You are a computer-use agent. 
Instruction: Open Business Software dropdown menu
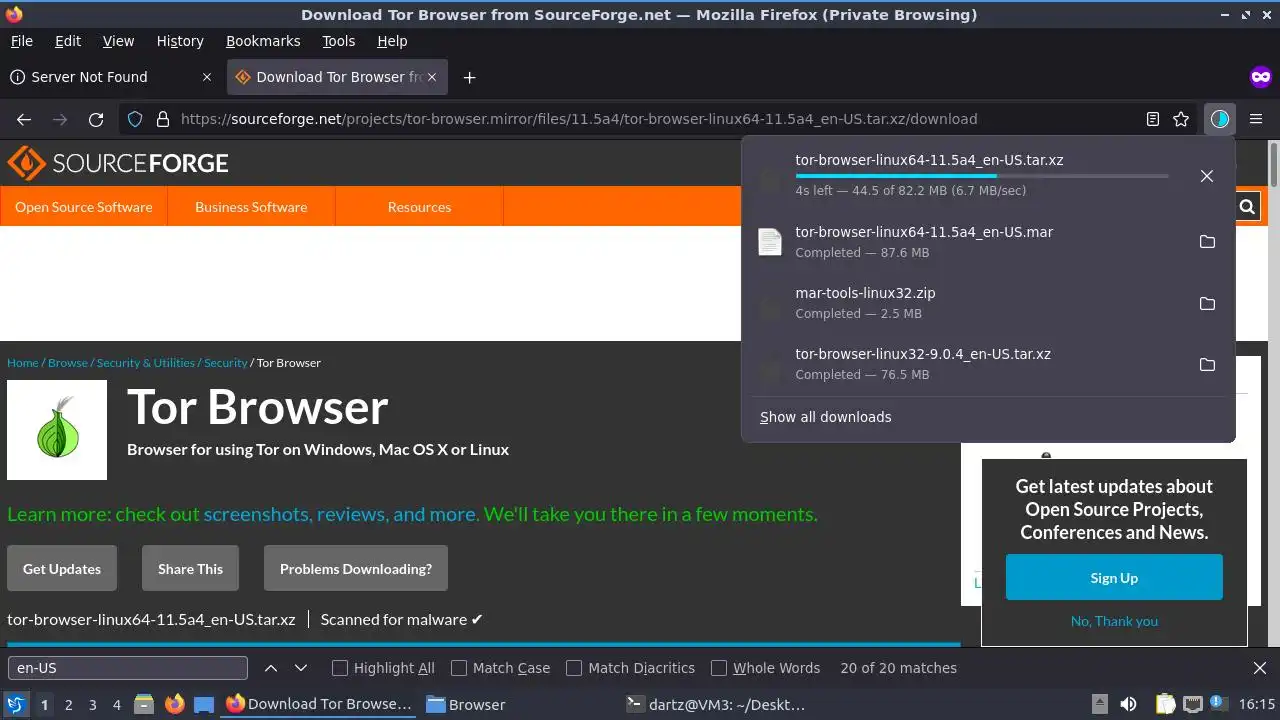251,207
